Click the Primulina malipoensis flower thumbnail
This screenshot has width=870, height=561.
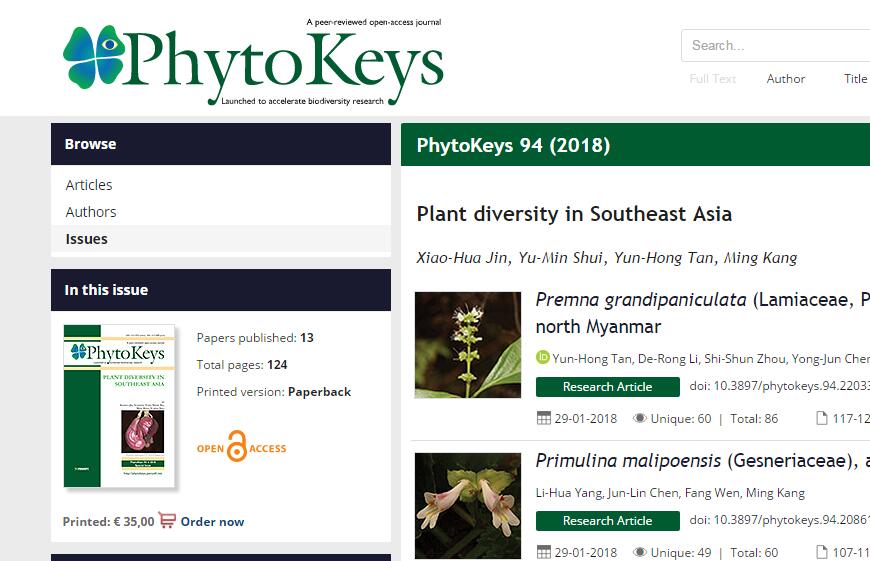tap(468, 505)
